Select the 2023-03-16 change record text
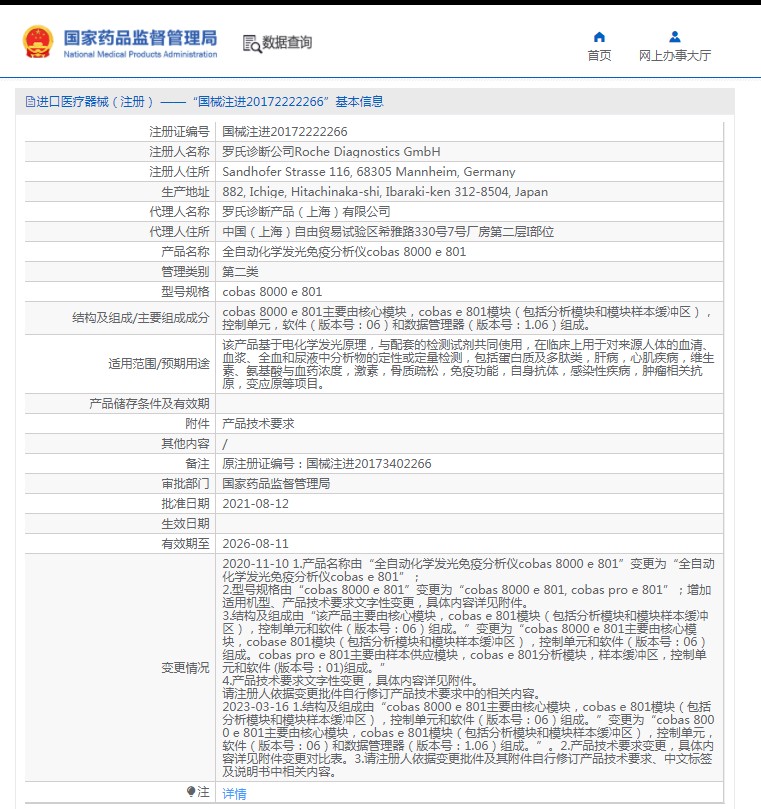 (468, 739)
